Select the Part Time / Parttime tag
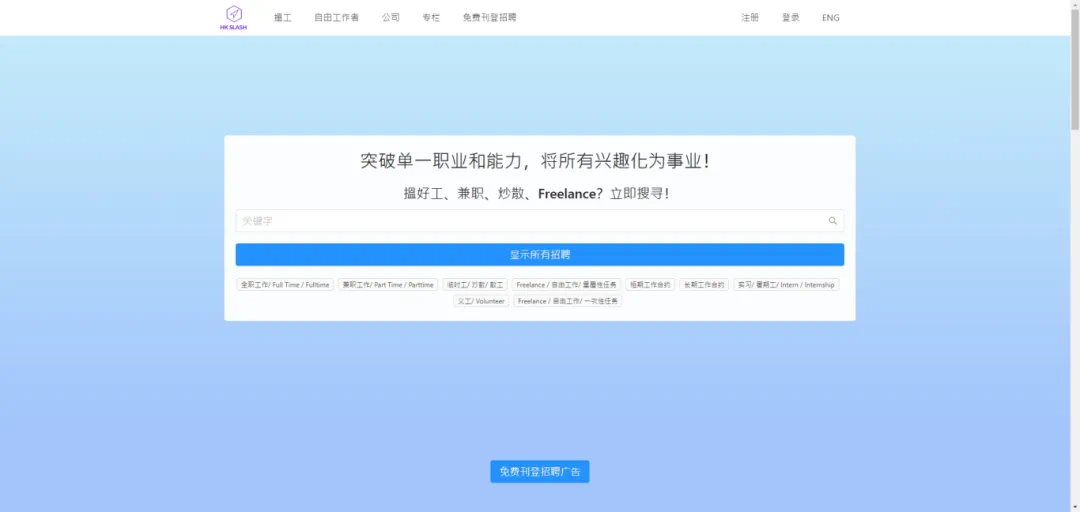Viewport: 1080px width, 512px height. (x=388, y=285)
